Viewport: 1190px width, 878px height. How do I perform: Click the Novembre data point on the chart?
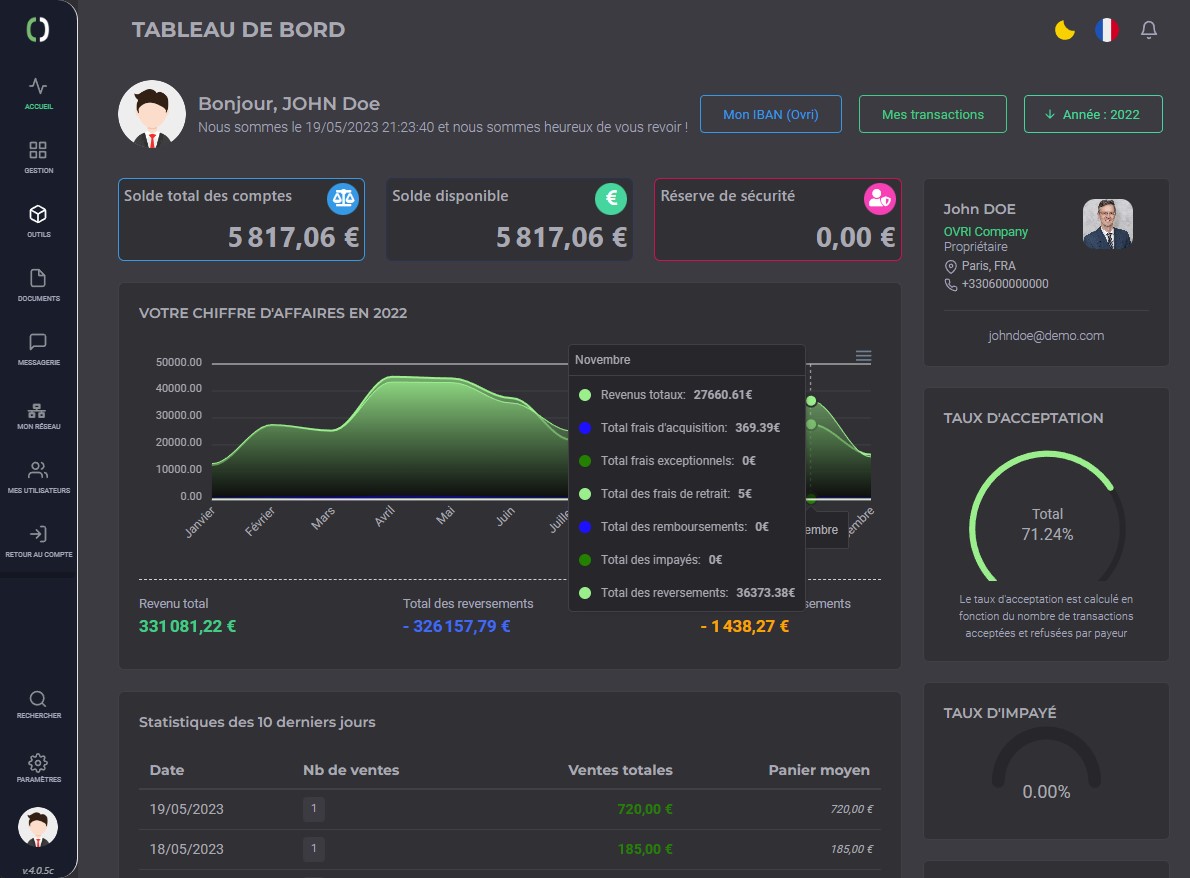811,401
